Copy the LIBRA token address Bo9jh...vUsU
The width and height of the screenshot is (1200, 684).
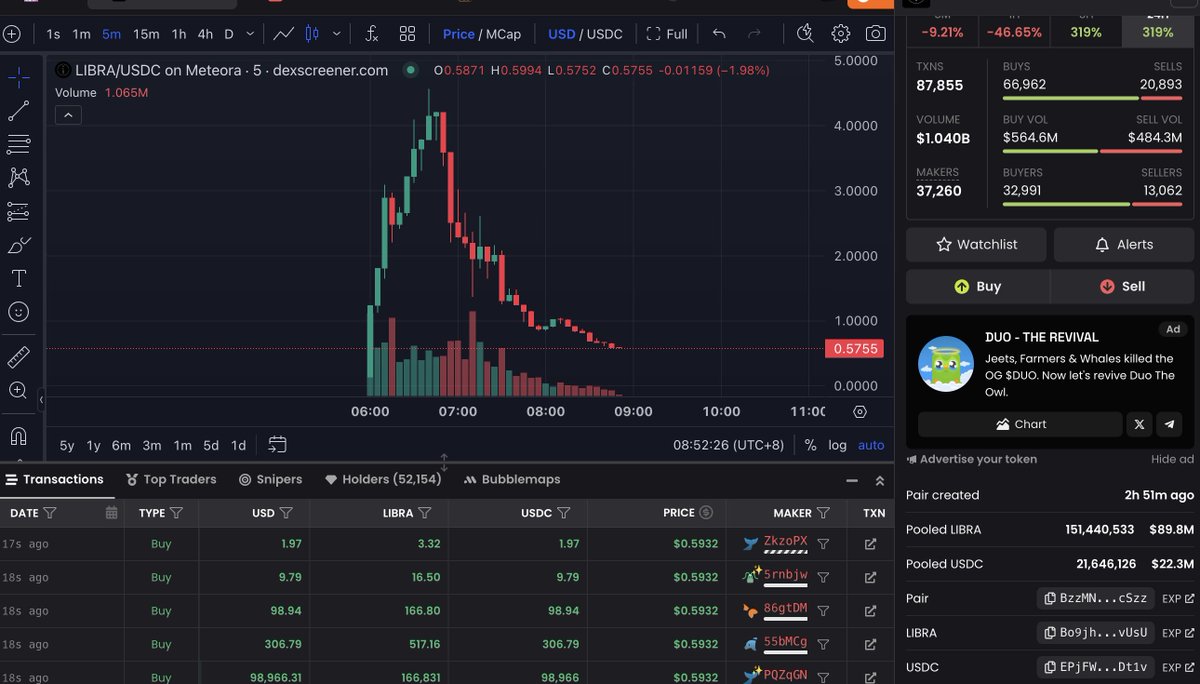(1096, 633)
